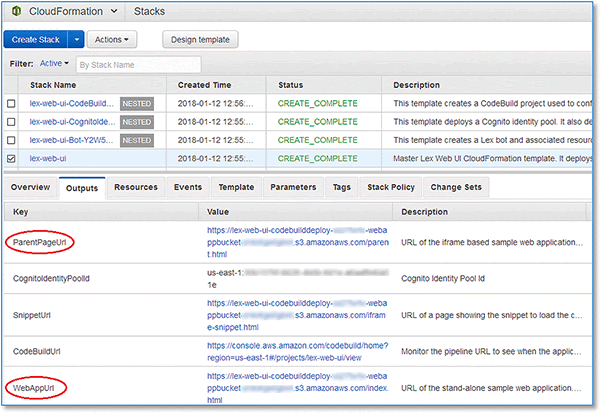600x415 pixels.
Task: Switch to the Events tab
Action: tap(188, 187)
